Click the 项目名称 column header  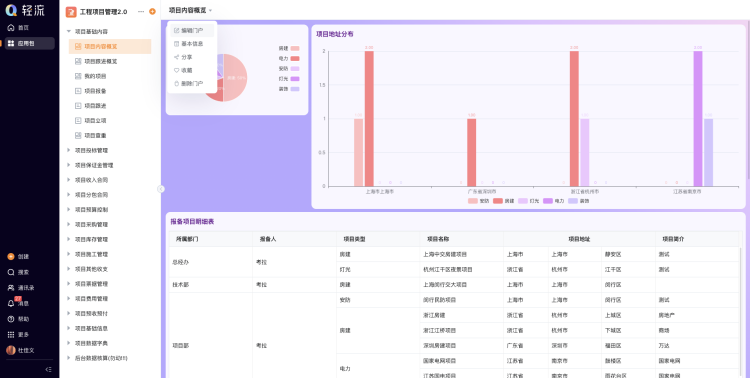[x=462, y=239]
